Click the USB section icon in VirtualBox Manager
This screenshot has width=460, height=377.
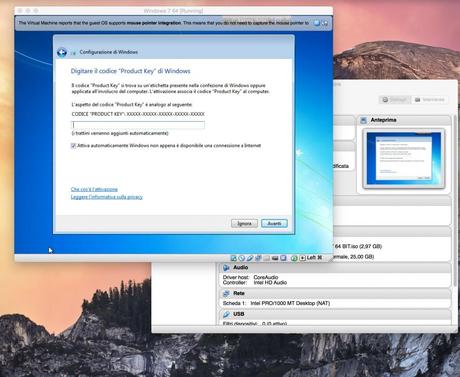(x=226, y=314)
